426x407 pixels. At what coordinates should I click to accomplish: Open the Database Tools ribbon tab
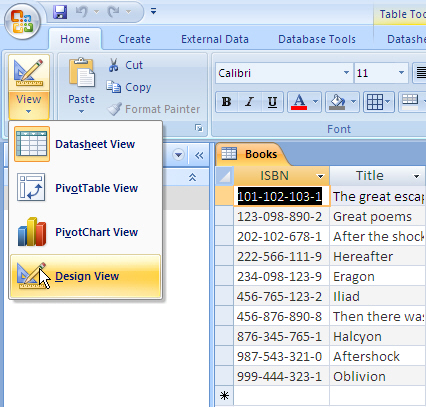point(317,39)
